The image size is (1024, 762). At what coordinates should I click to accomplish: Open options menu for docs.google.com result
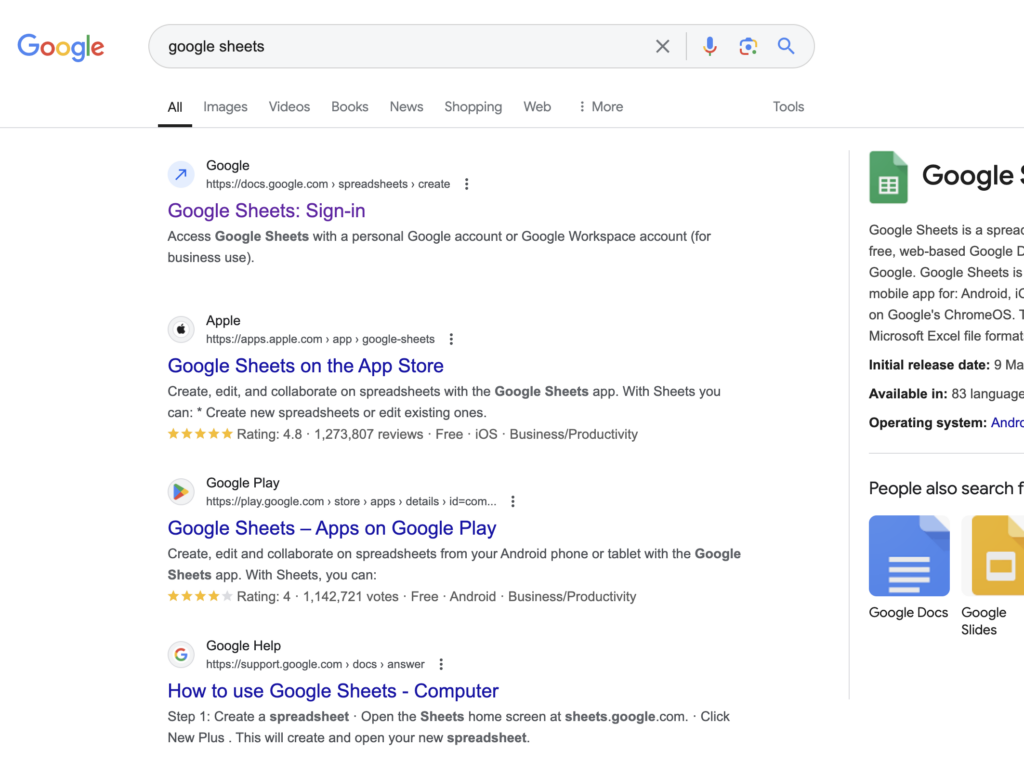tap(466, 184)
